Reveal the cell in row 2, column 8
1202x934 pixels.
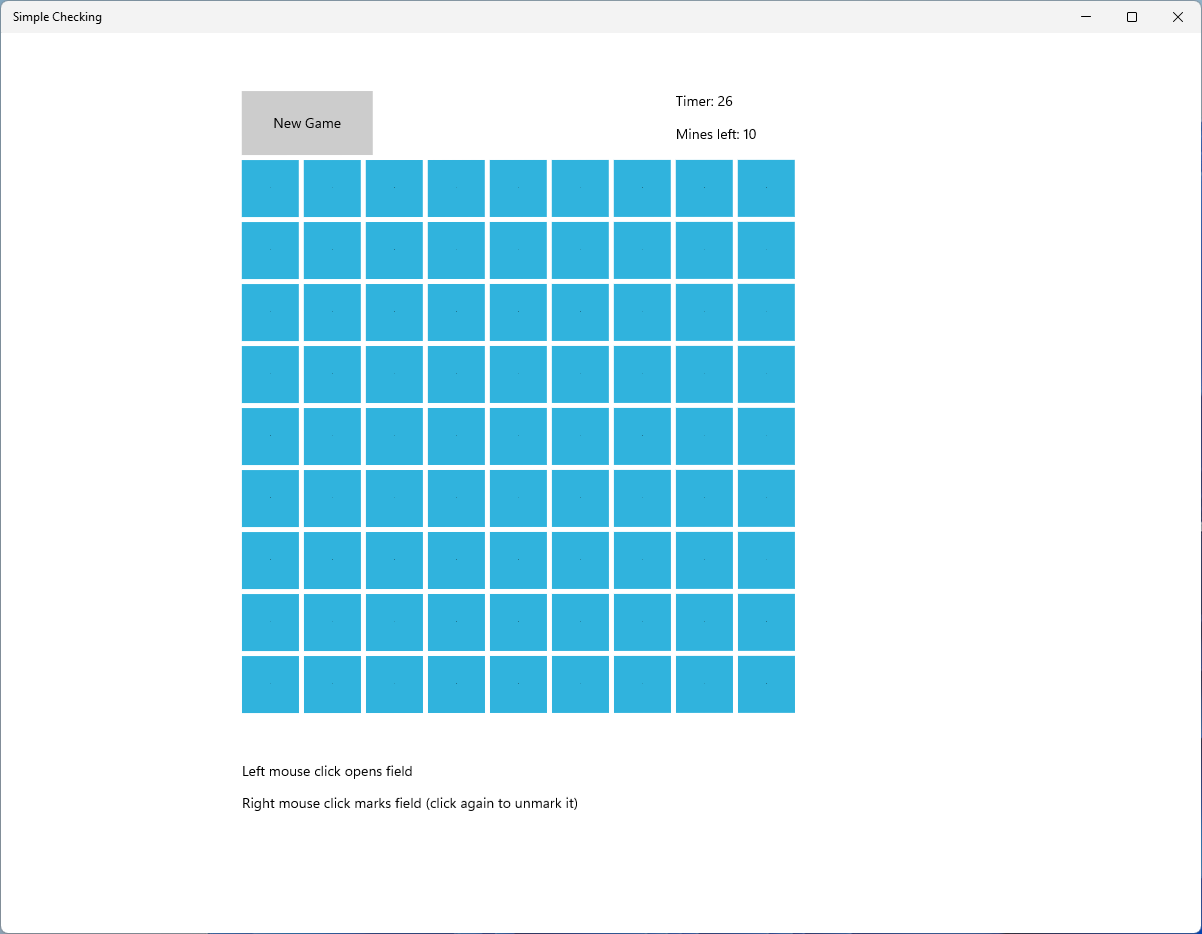(704, 250)
